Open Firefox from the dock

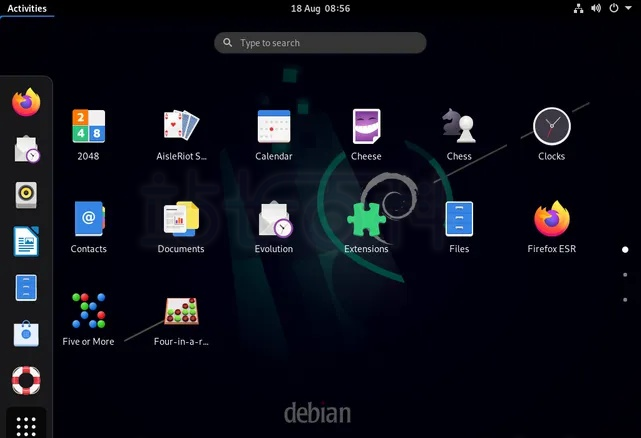(26, 102)
